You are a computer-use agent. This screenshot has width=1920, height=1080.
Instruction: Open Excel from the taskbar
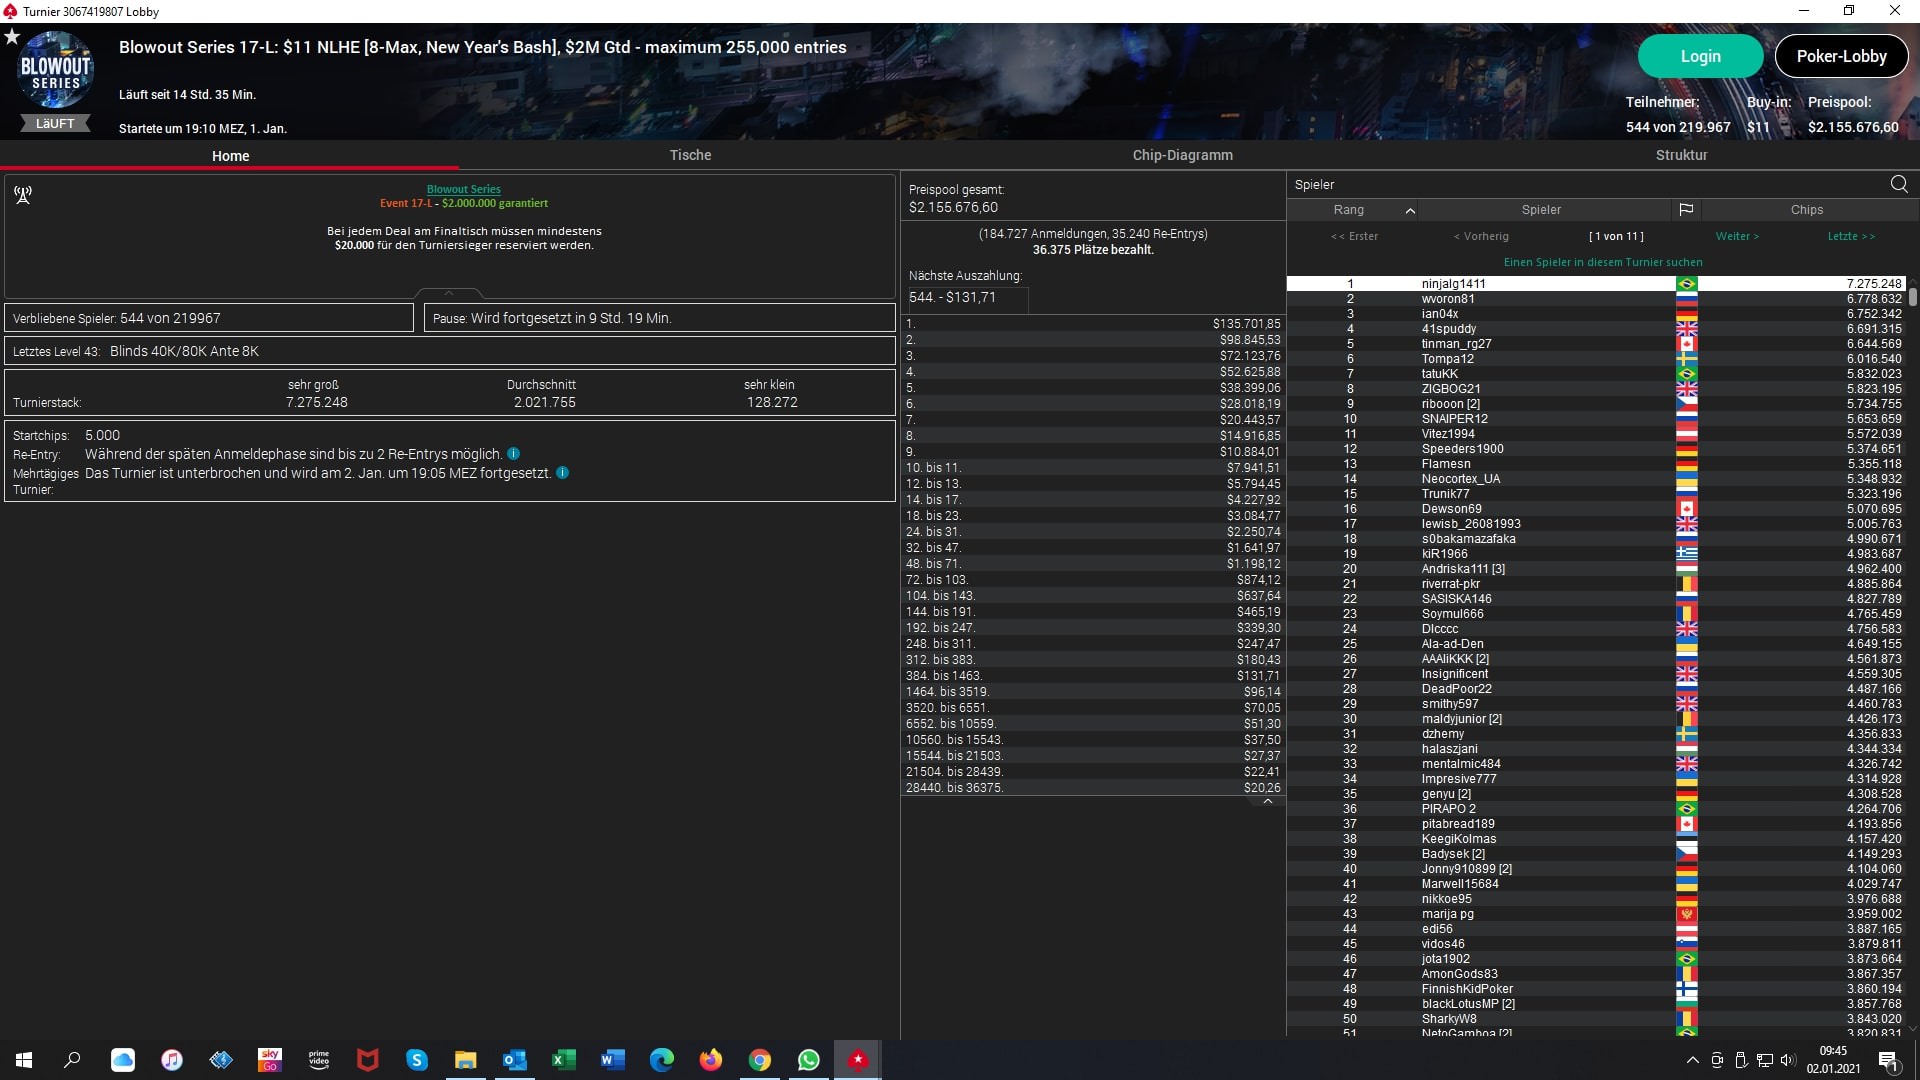point(563,1060)
